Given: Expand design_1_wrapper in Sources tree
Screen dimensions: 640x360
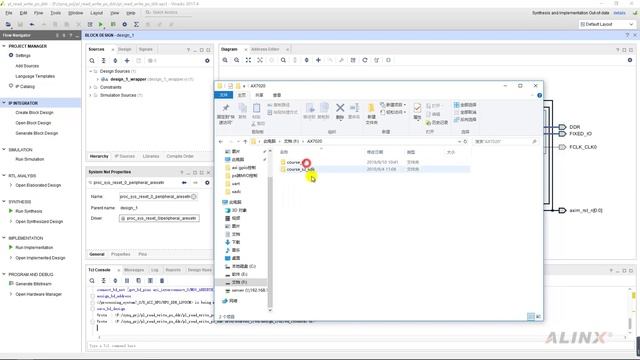Looking at the screenshot, I should tap(98, 79).
